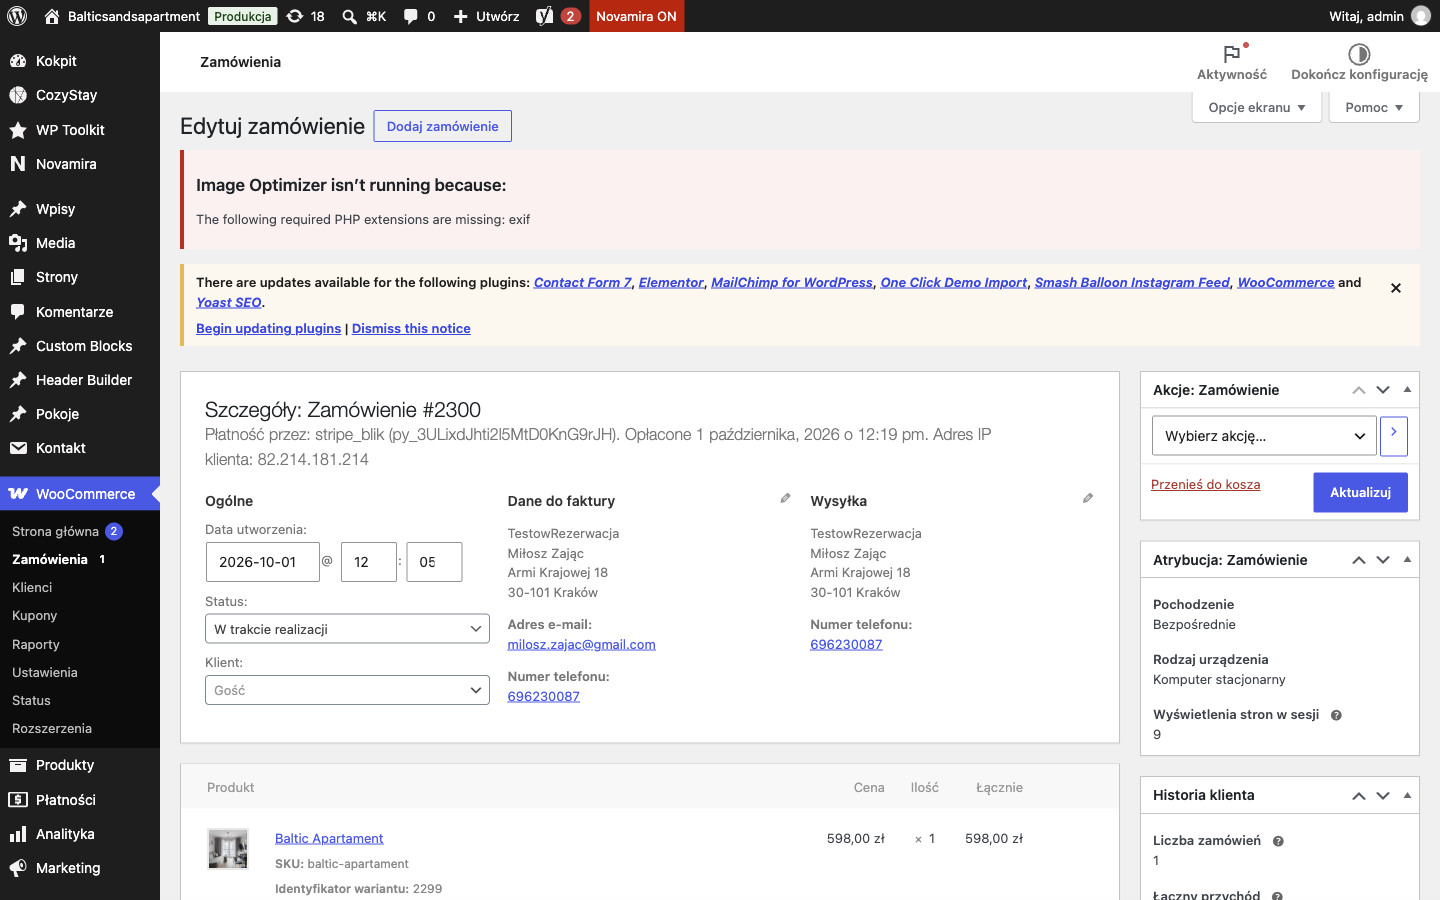Expand the Wybierz akcję dropdown
1440x900 pixels.
[1264, 436]
